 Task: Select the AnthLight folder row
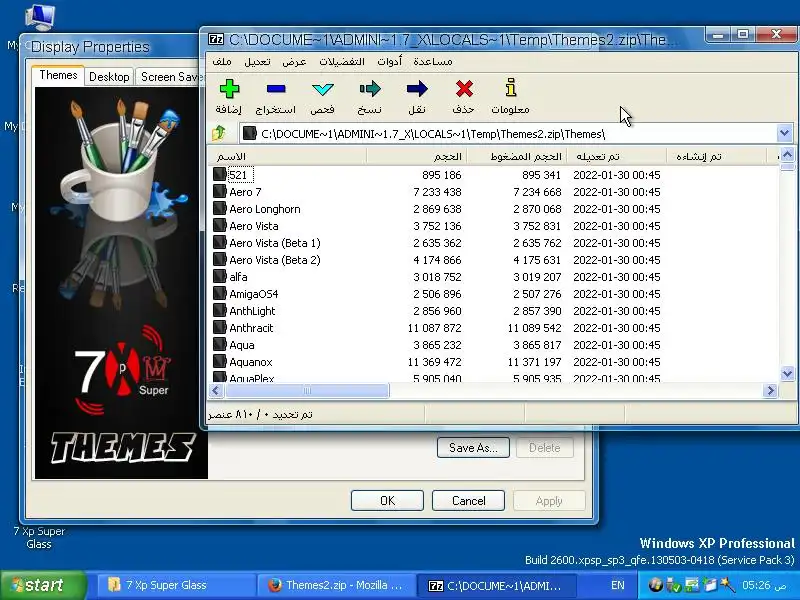click(492, 311)
